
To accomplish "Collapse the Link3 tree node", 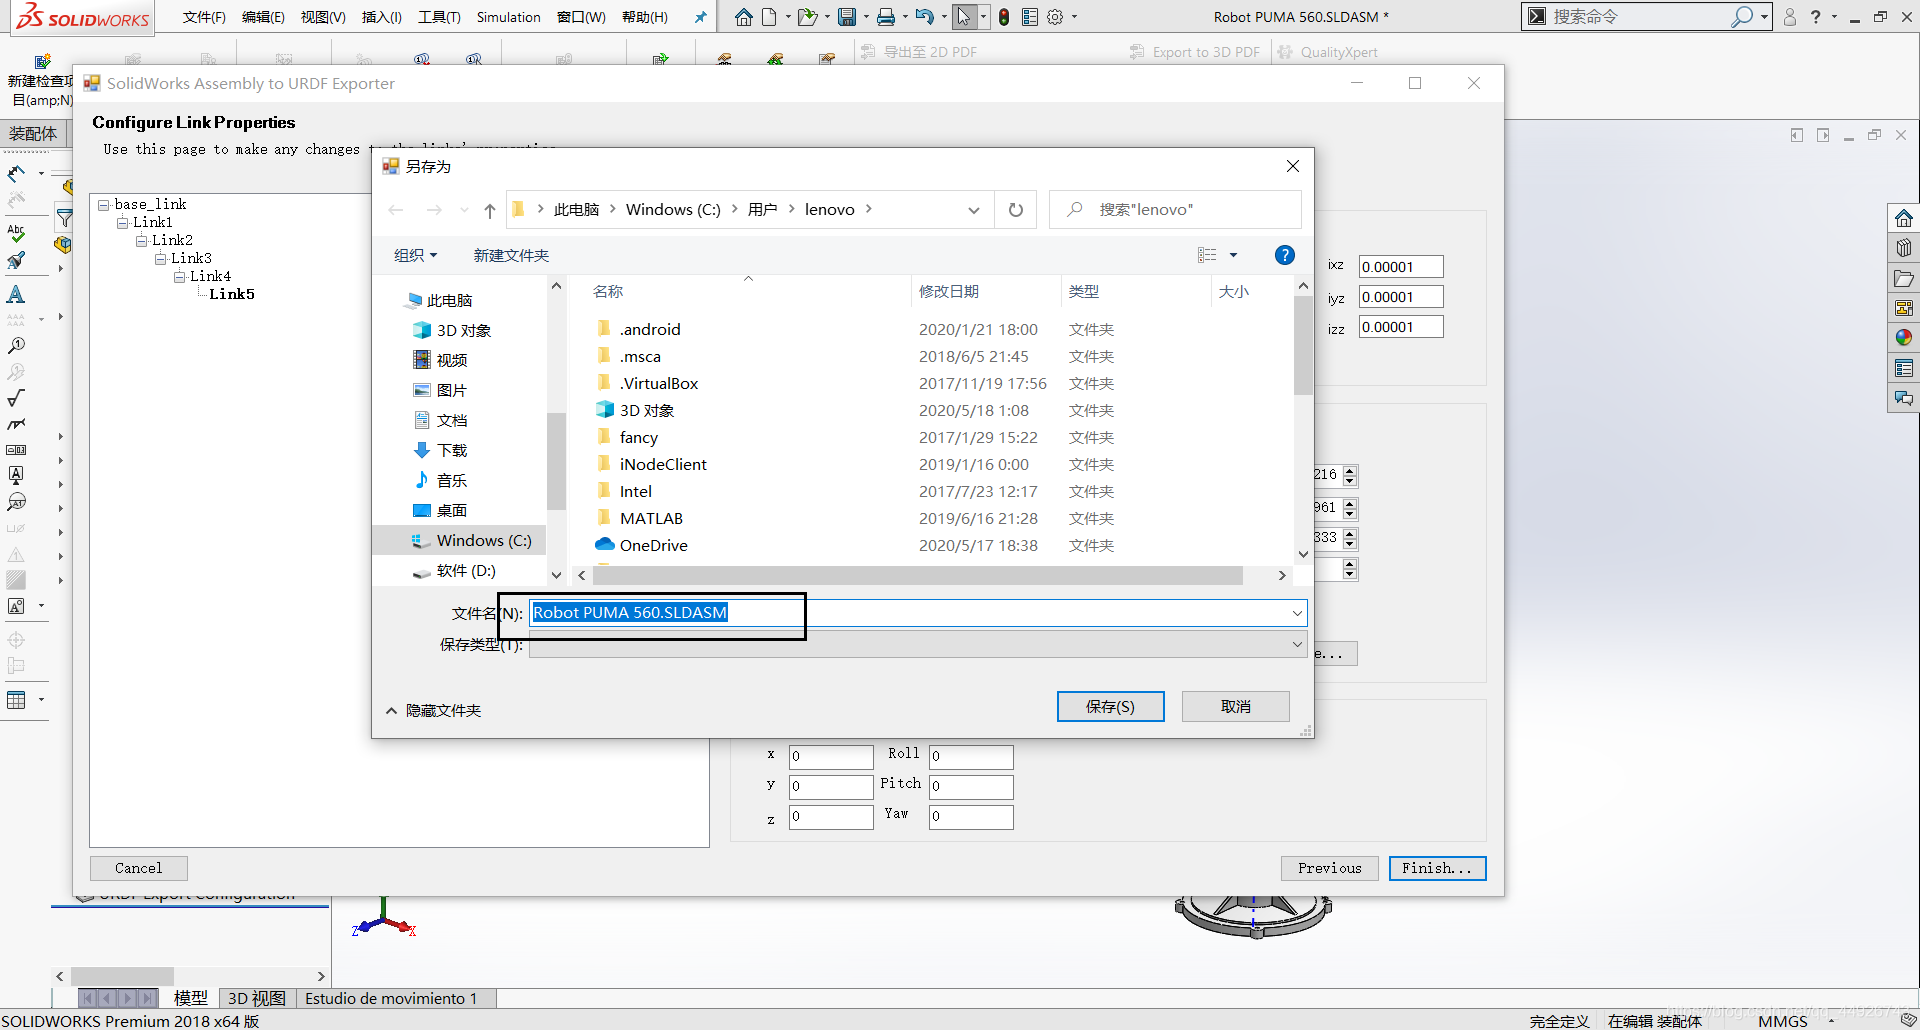I will coord(161,258).
